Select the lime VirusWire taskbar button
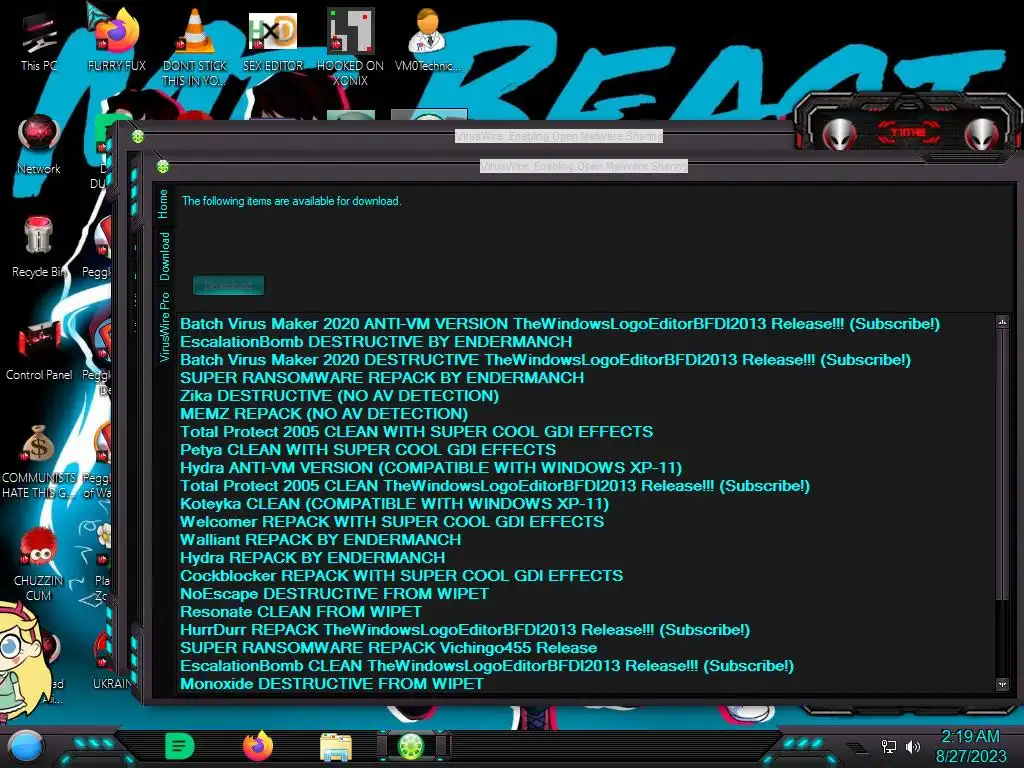This screenshot has width=1024, height=768. tap(412, 746)
